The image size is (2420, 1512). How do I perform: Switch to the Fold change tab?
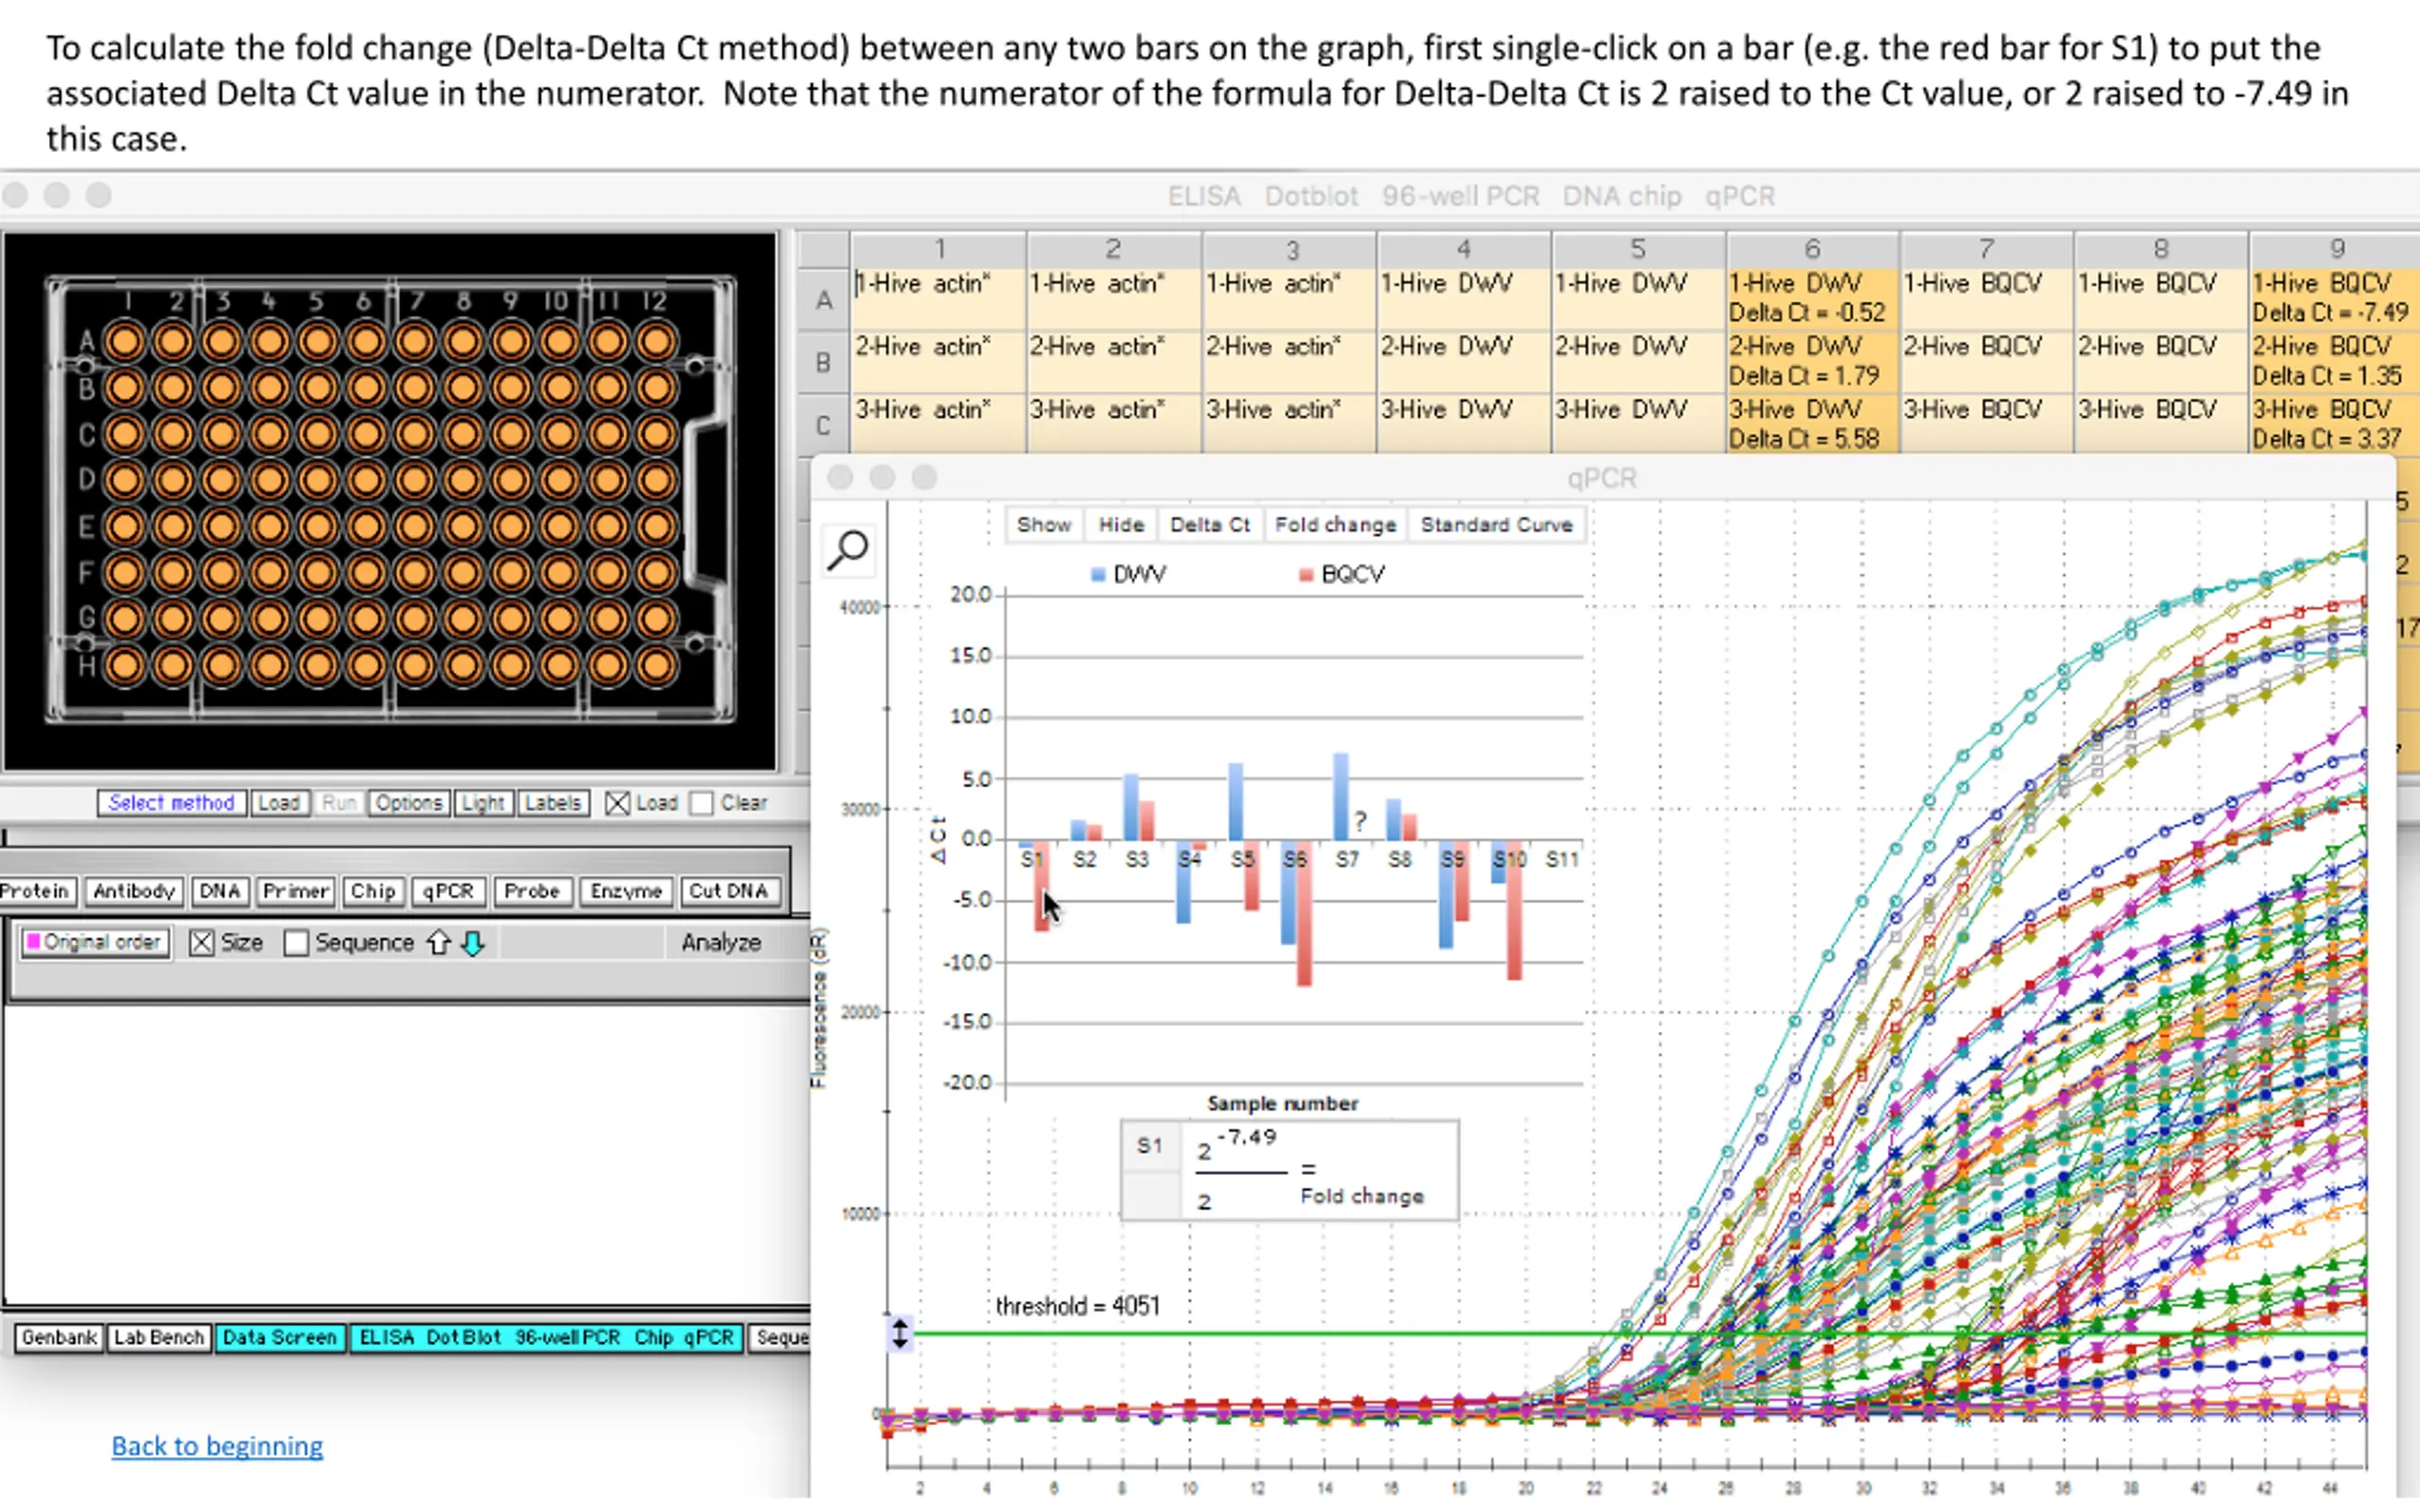(1335, 525)
